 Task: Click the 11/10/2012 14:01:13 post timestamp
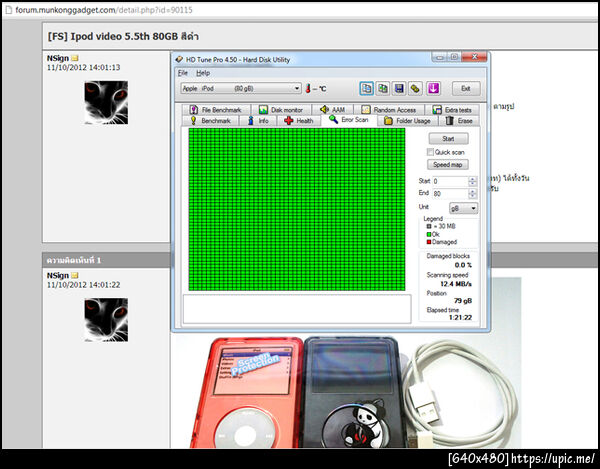tap(83, 67)
